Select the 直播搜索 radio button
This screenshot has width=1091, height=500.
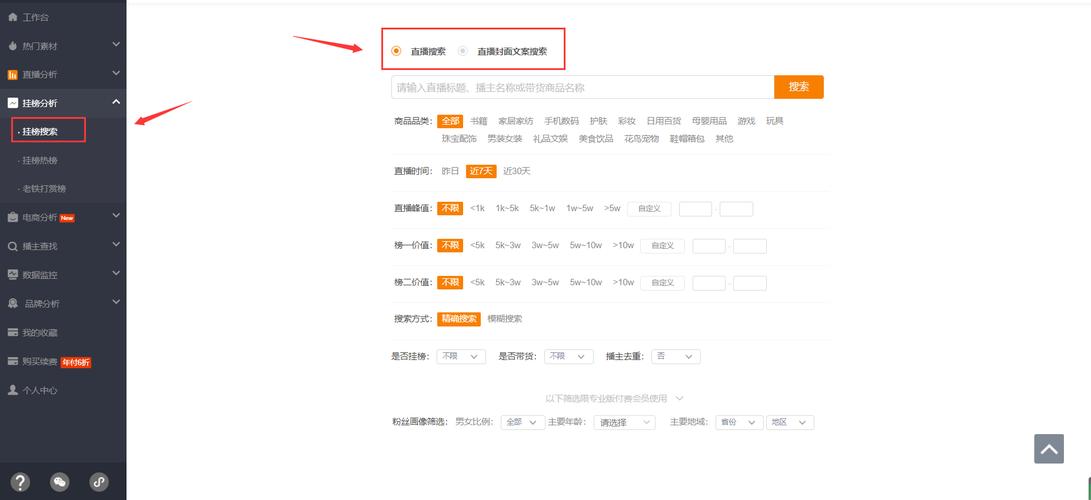[x=397, y=51]
